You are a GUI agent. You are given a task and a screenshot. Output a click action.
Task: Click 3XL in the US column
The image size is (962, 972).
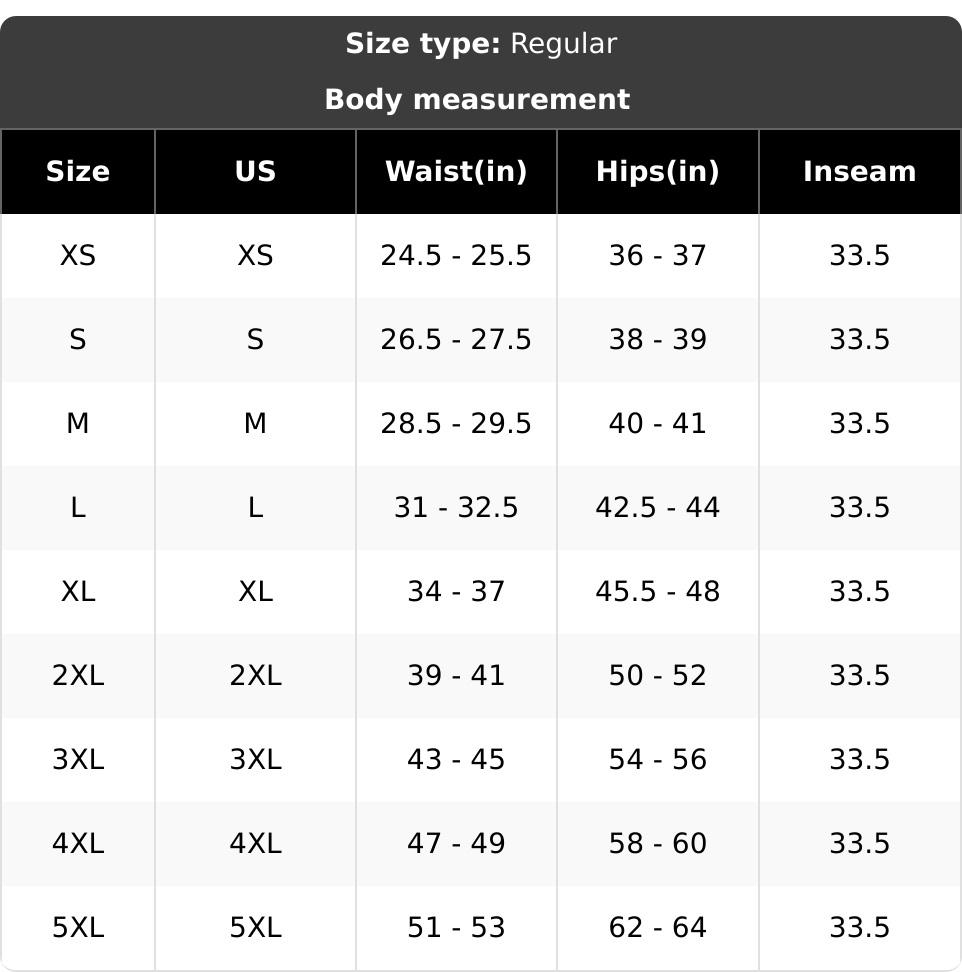255,760
